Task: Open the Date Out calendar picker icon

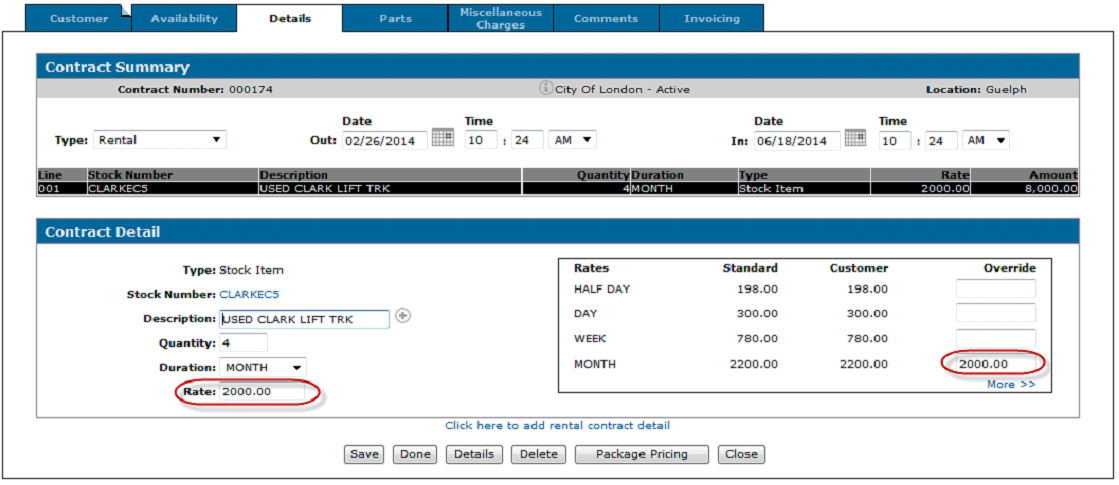Action: pyautogui.click(x=442, y=139)
